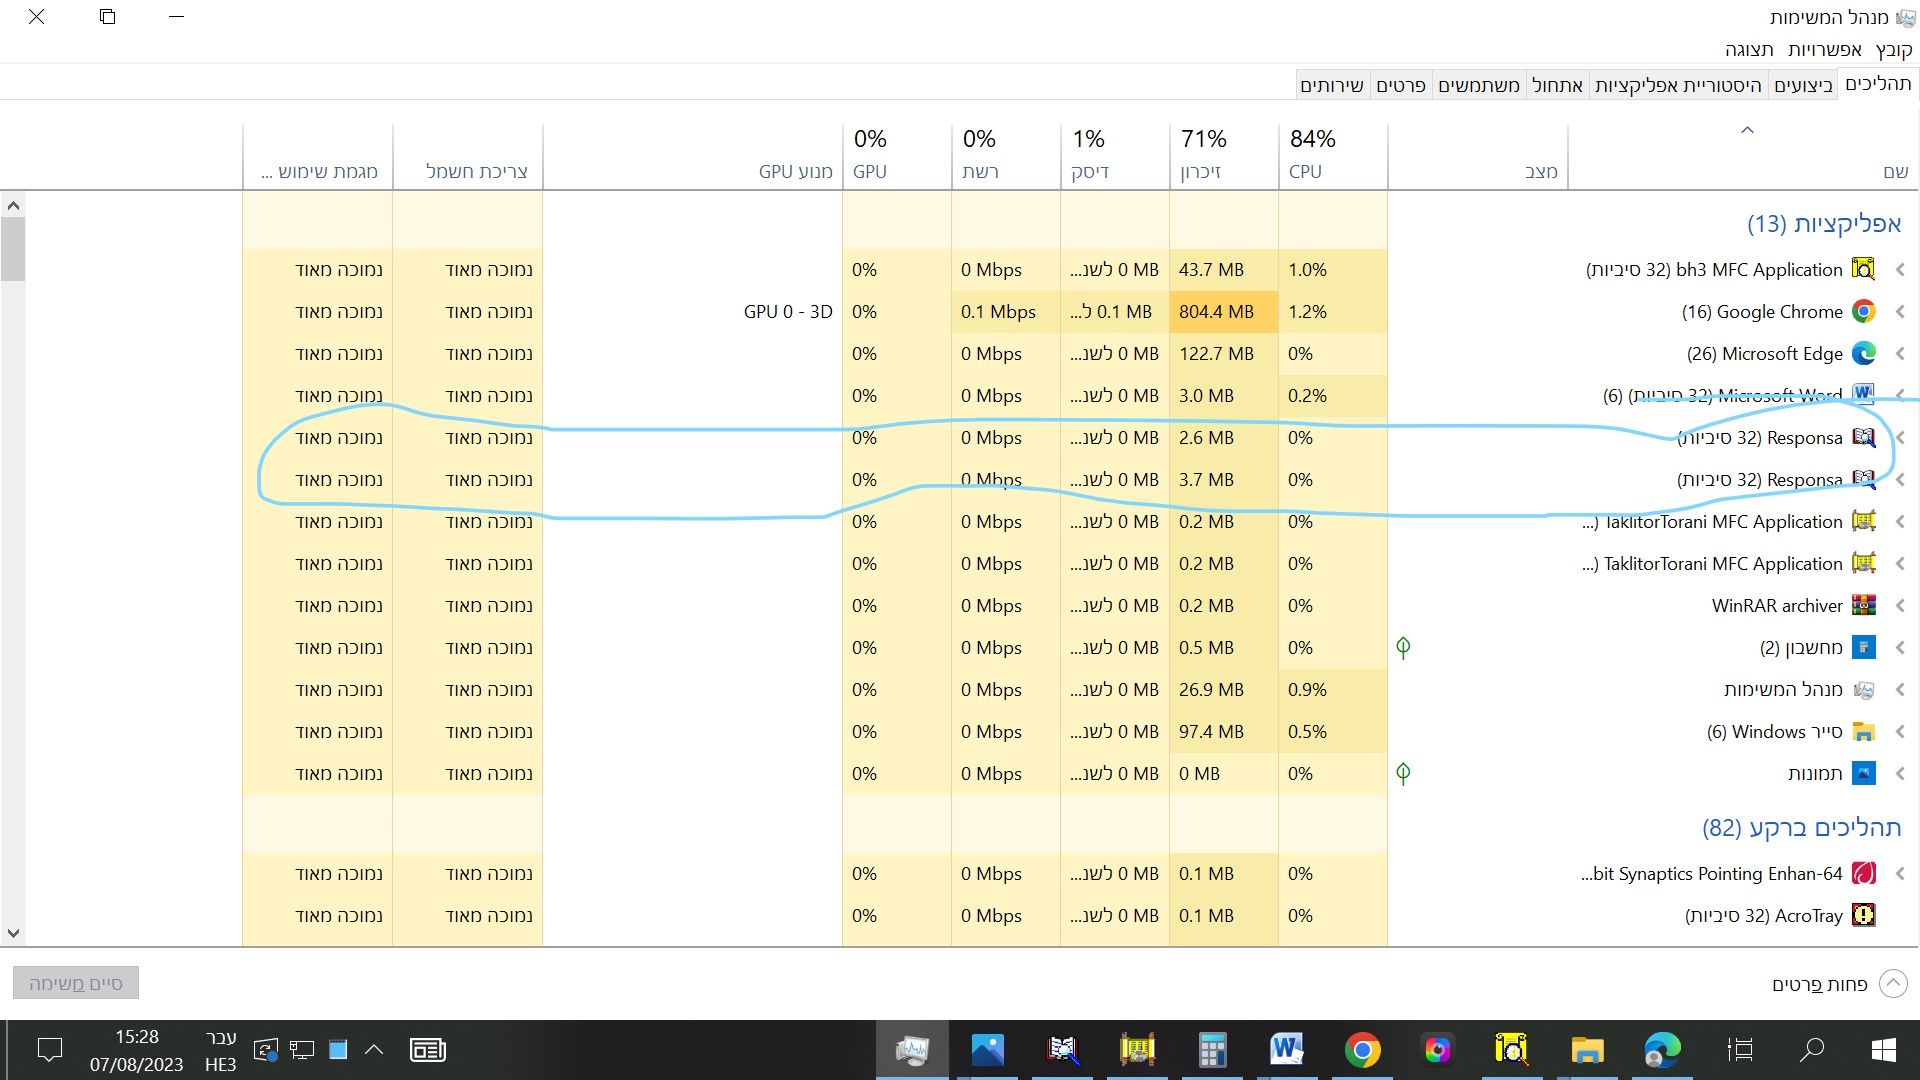Image resolution: width=1920 pixels, height=1080 pixels.
Task: Open news widget icon in taskbar
Action: pyautogui.click(x=428, y=1050)
